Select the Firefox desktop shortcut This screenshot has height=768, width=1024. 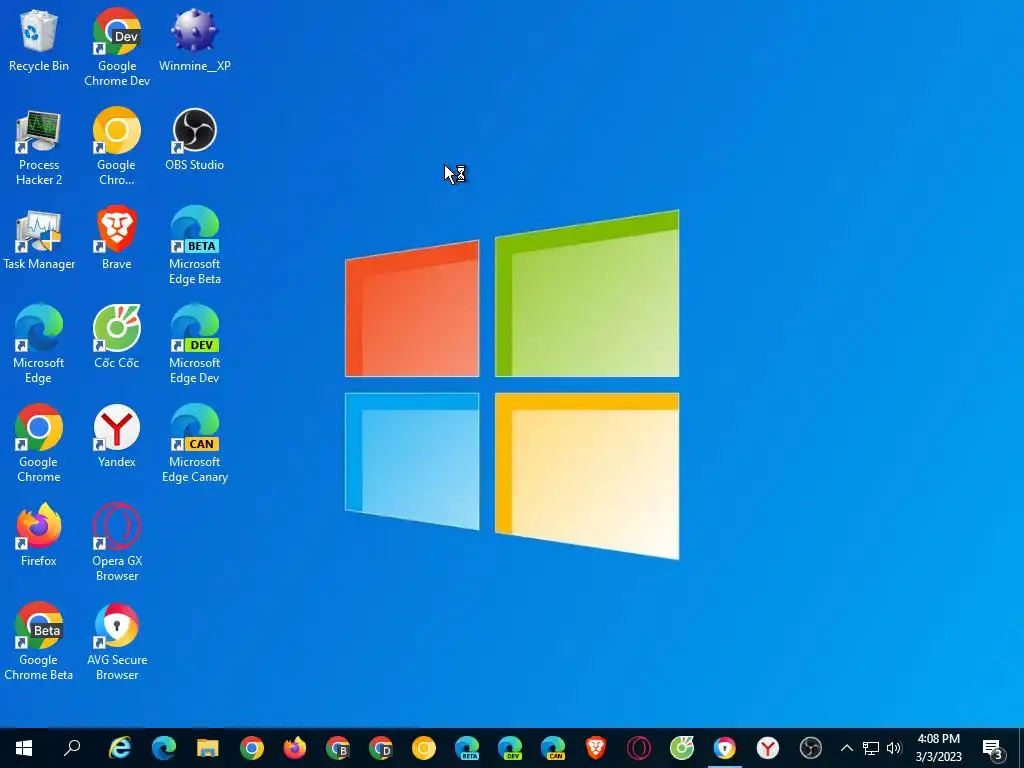pyautogui.click(x=39, y=536)
